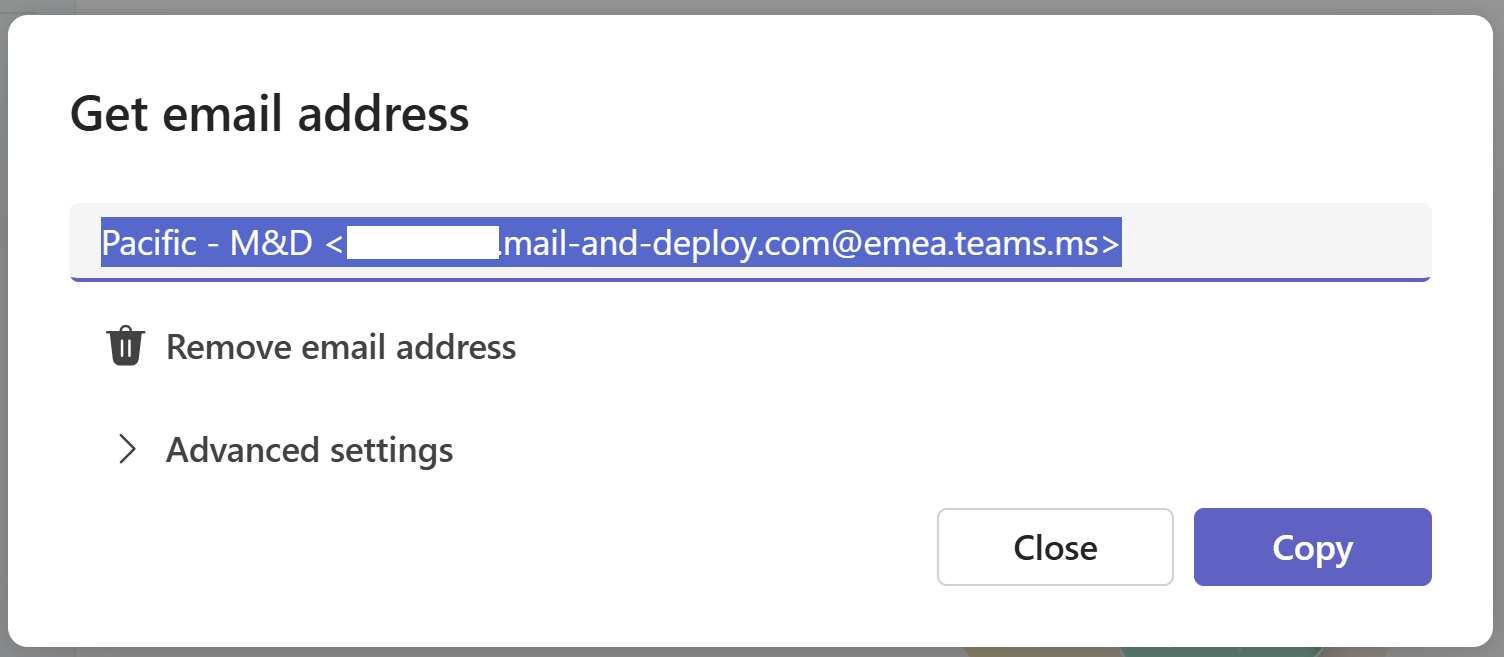Click inside the email address text field
Viewport: 1504px width, 657px height.
(750, 243)
